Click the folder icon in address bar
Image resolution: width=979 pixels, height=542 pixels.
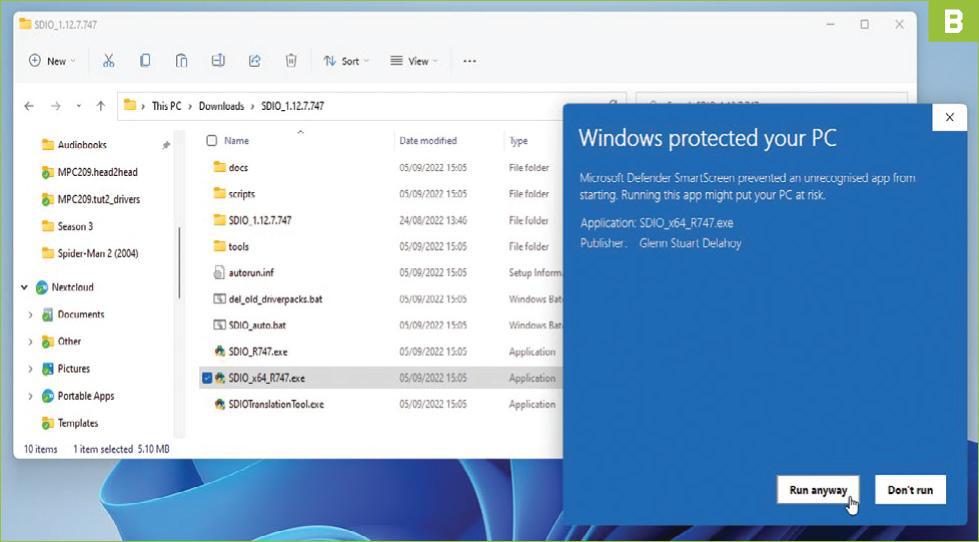coord(130,106)
